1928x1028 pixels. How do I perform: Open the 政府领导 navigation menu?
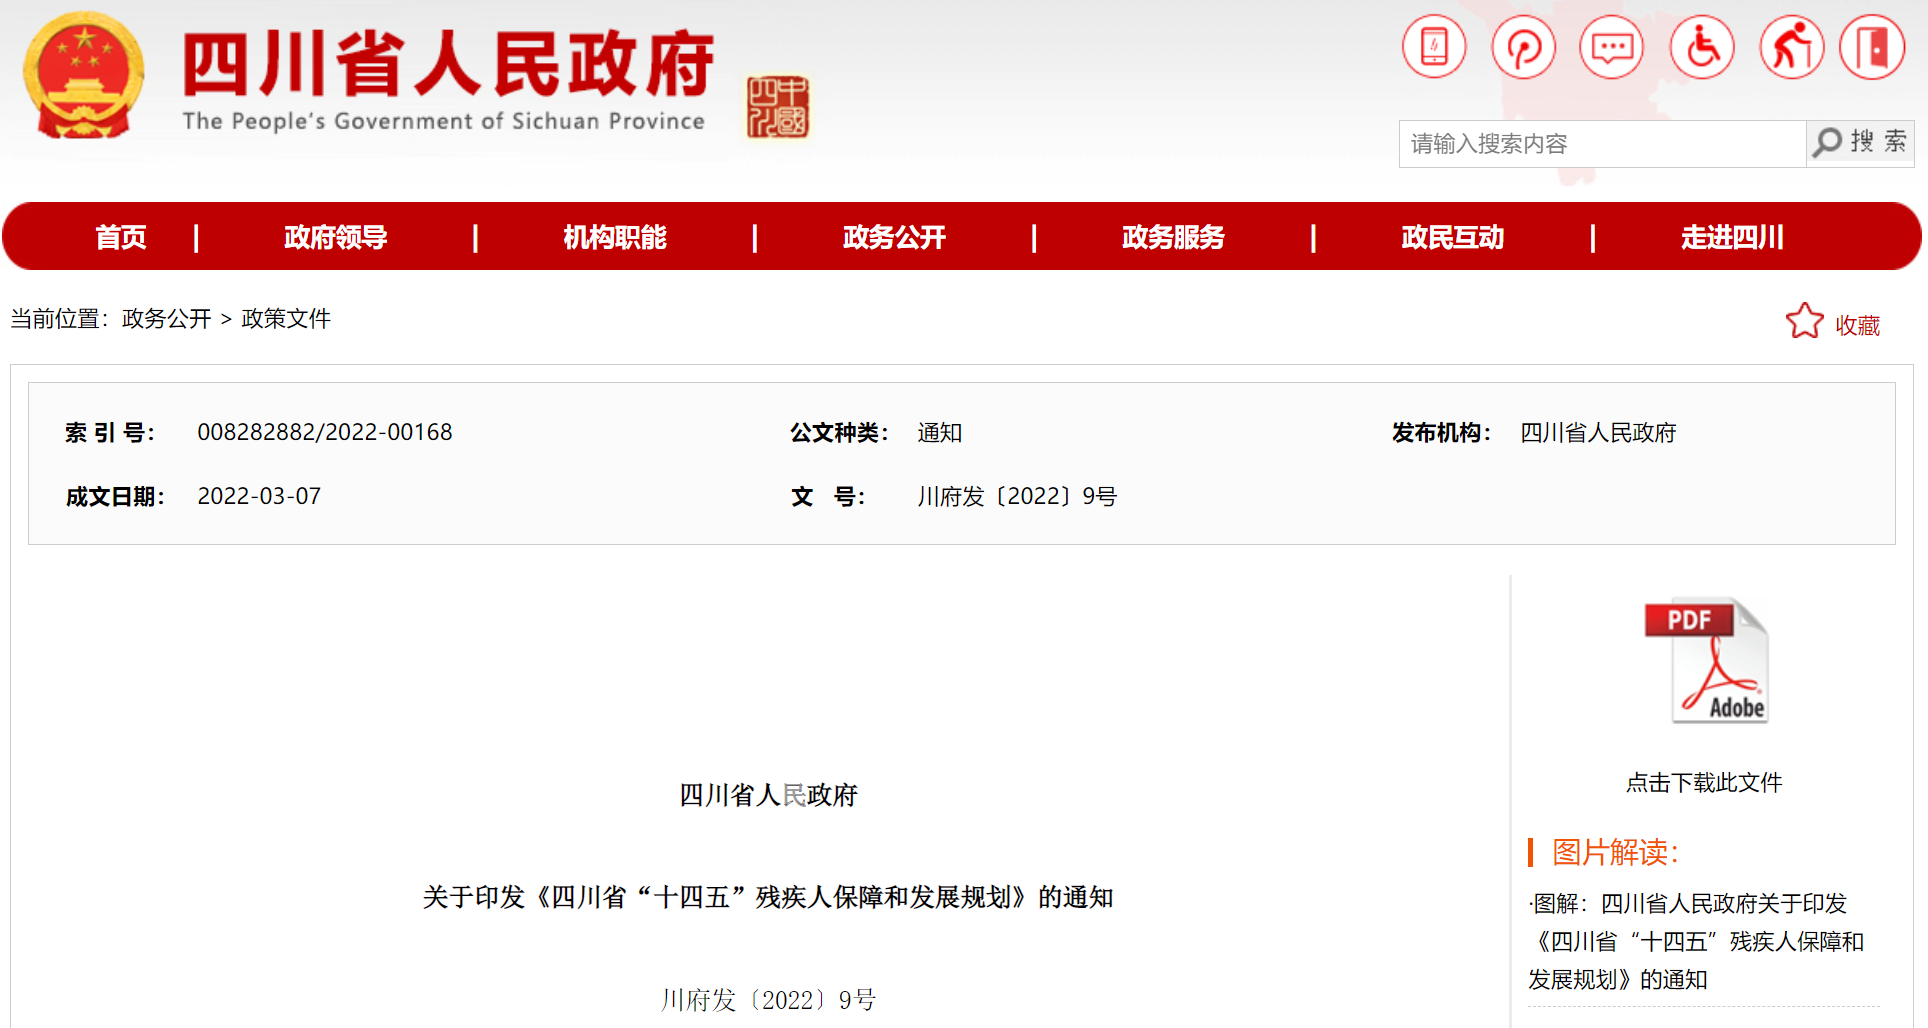click(335, 237)
